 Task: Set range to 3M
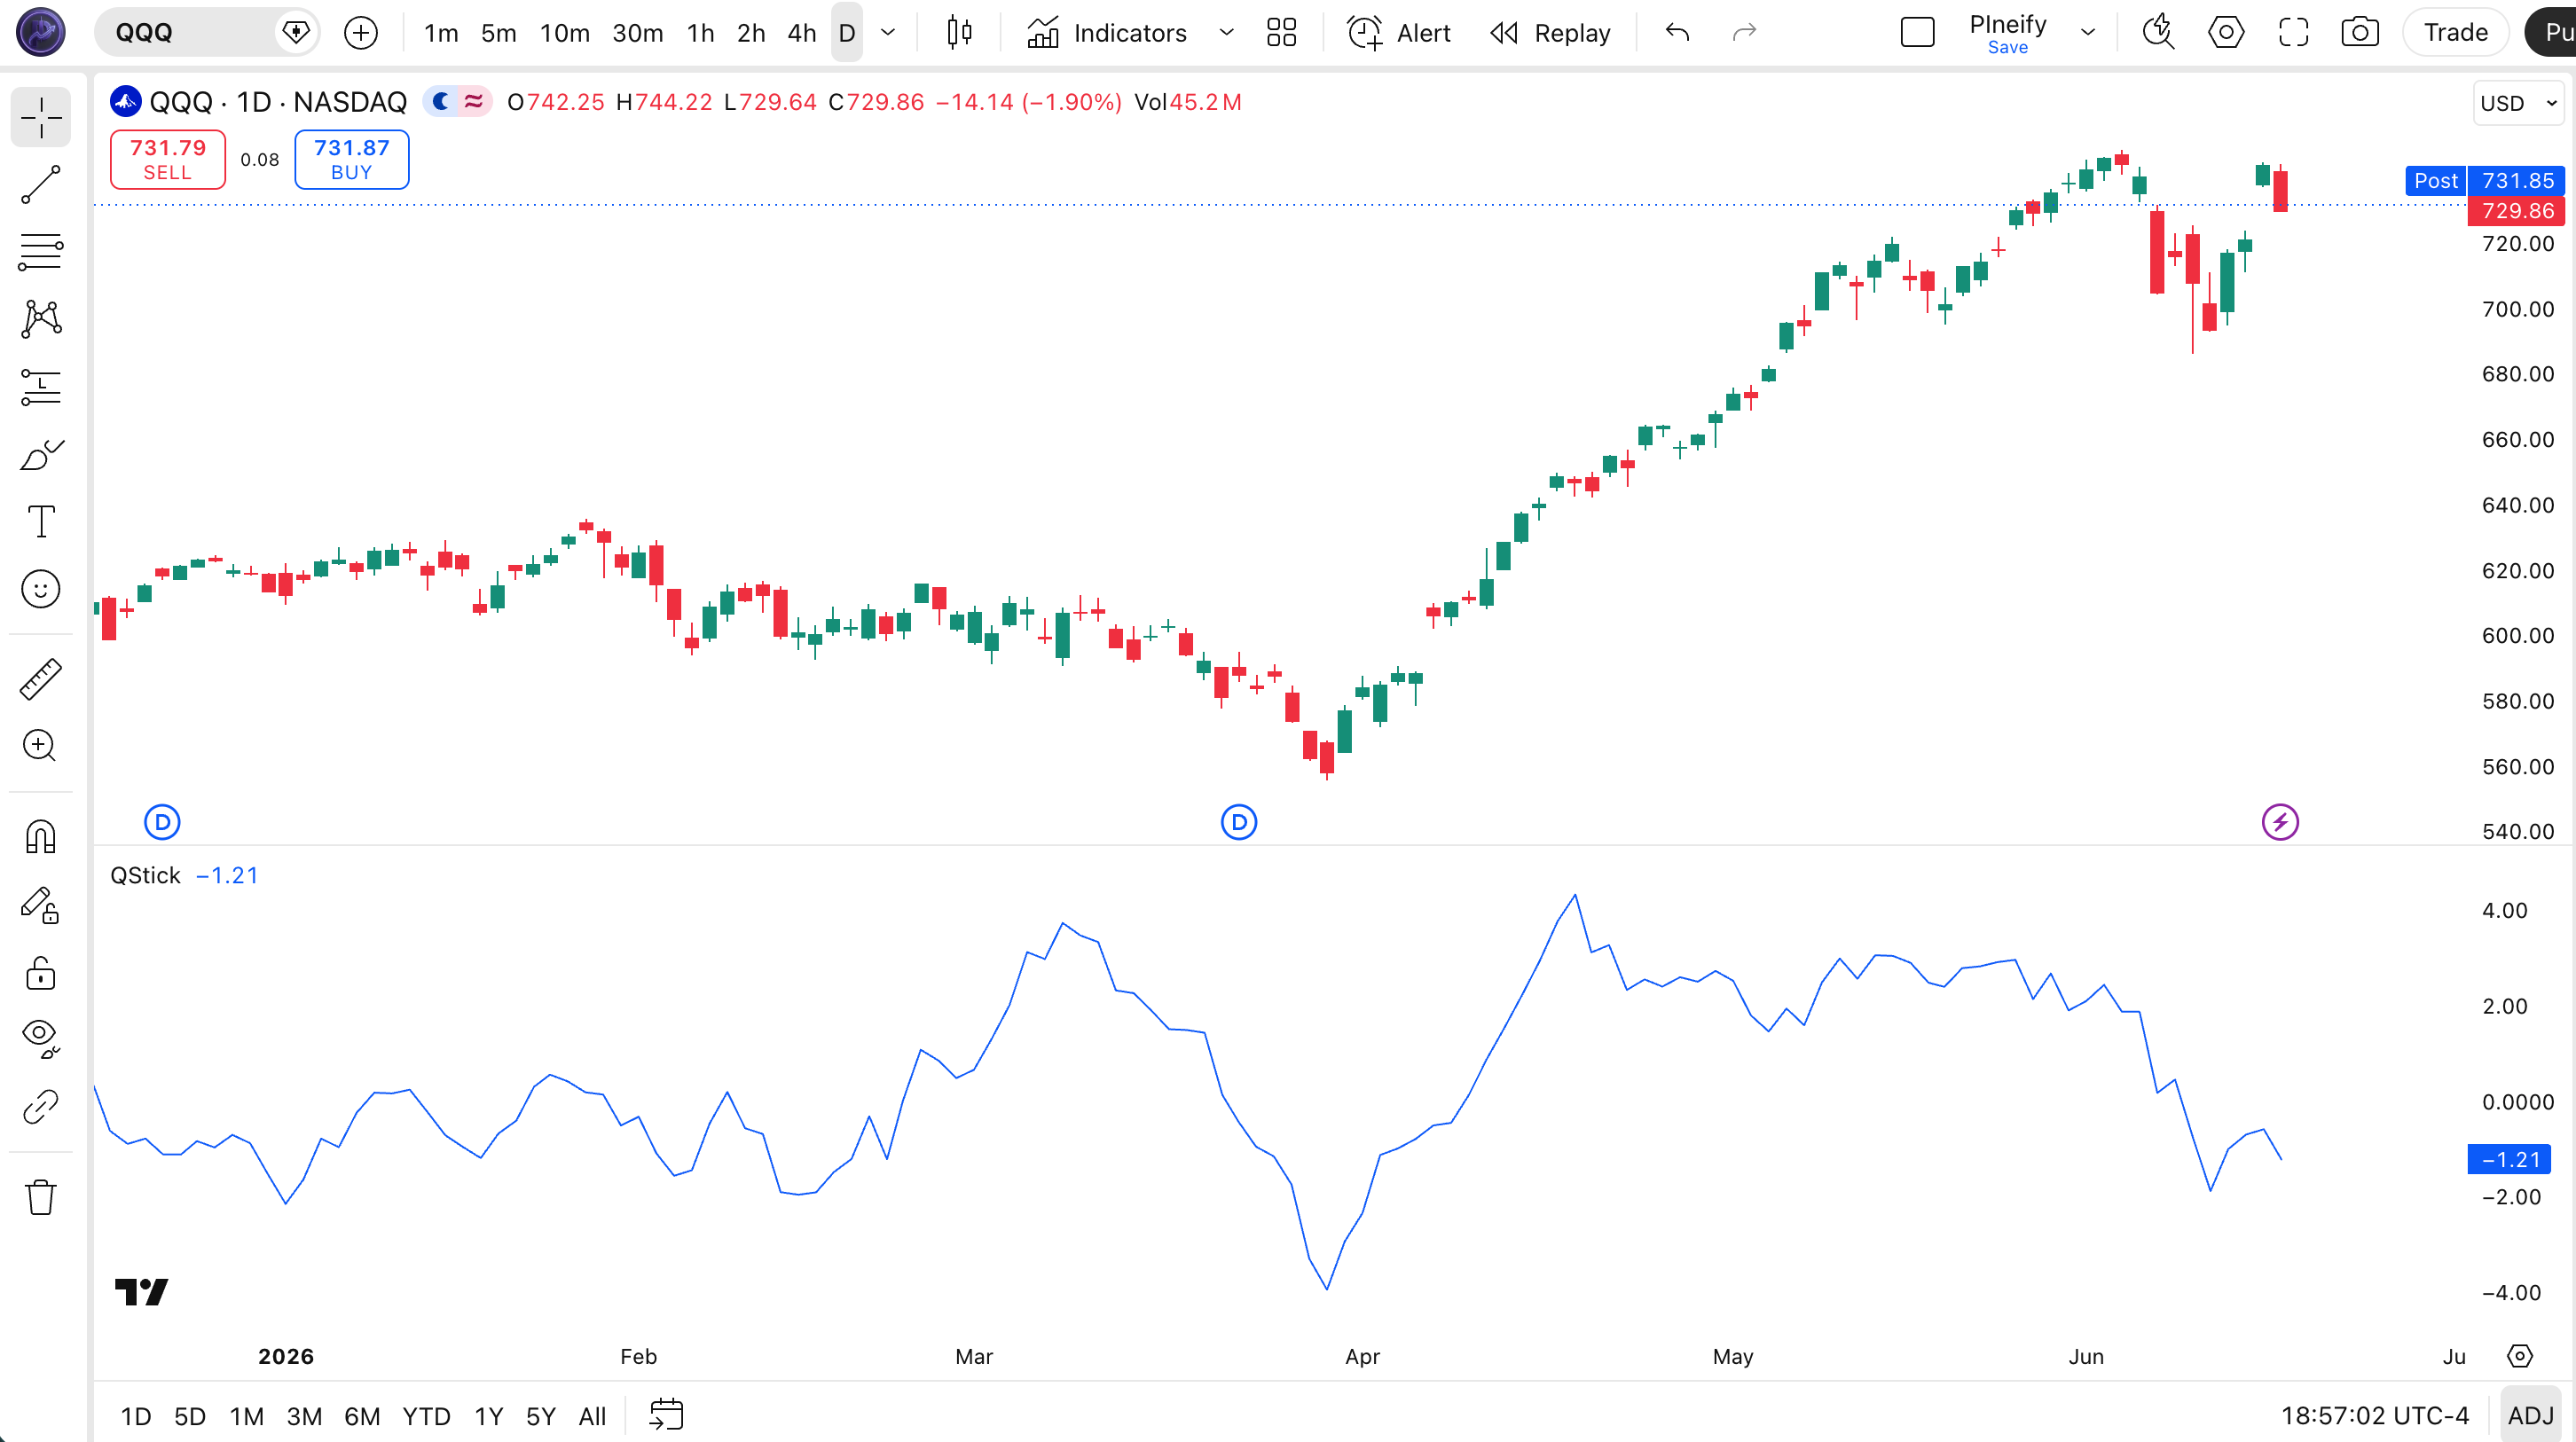coord(304,1416)
